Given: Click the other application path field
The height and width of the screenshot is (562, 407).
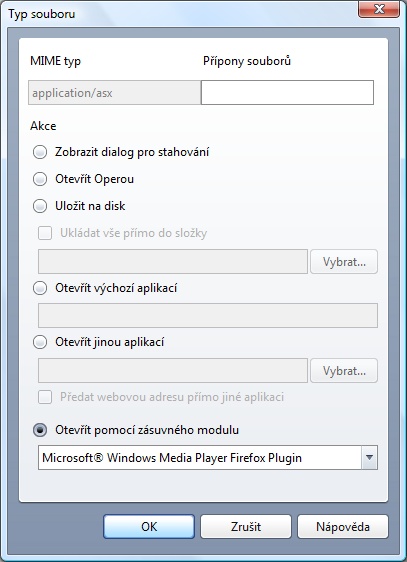Looking at the screenshot, I should (x=173, y=371).
